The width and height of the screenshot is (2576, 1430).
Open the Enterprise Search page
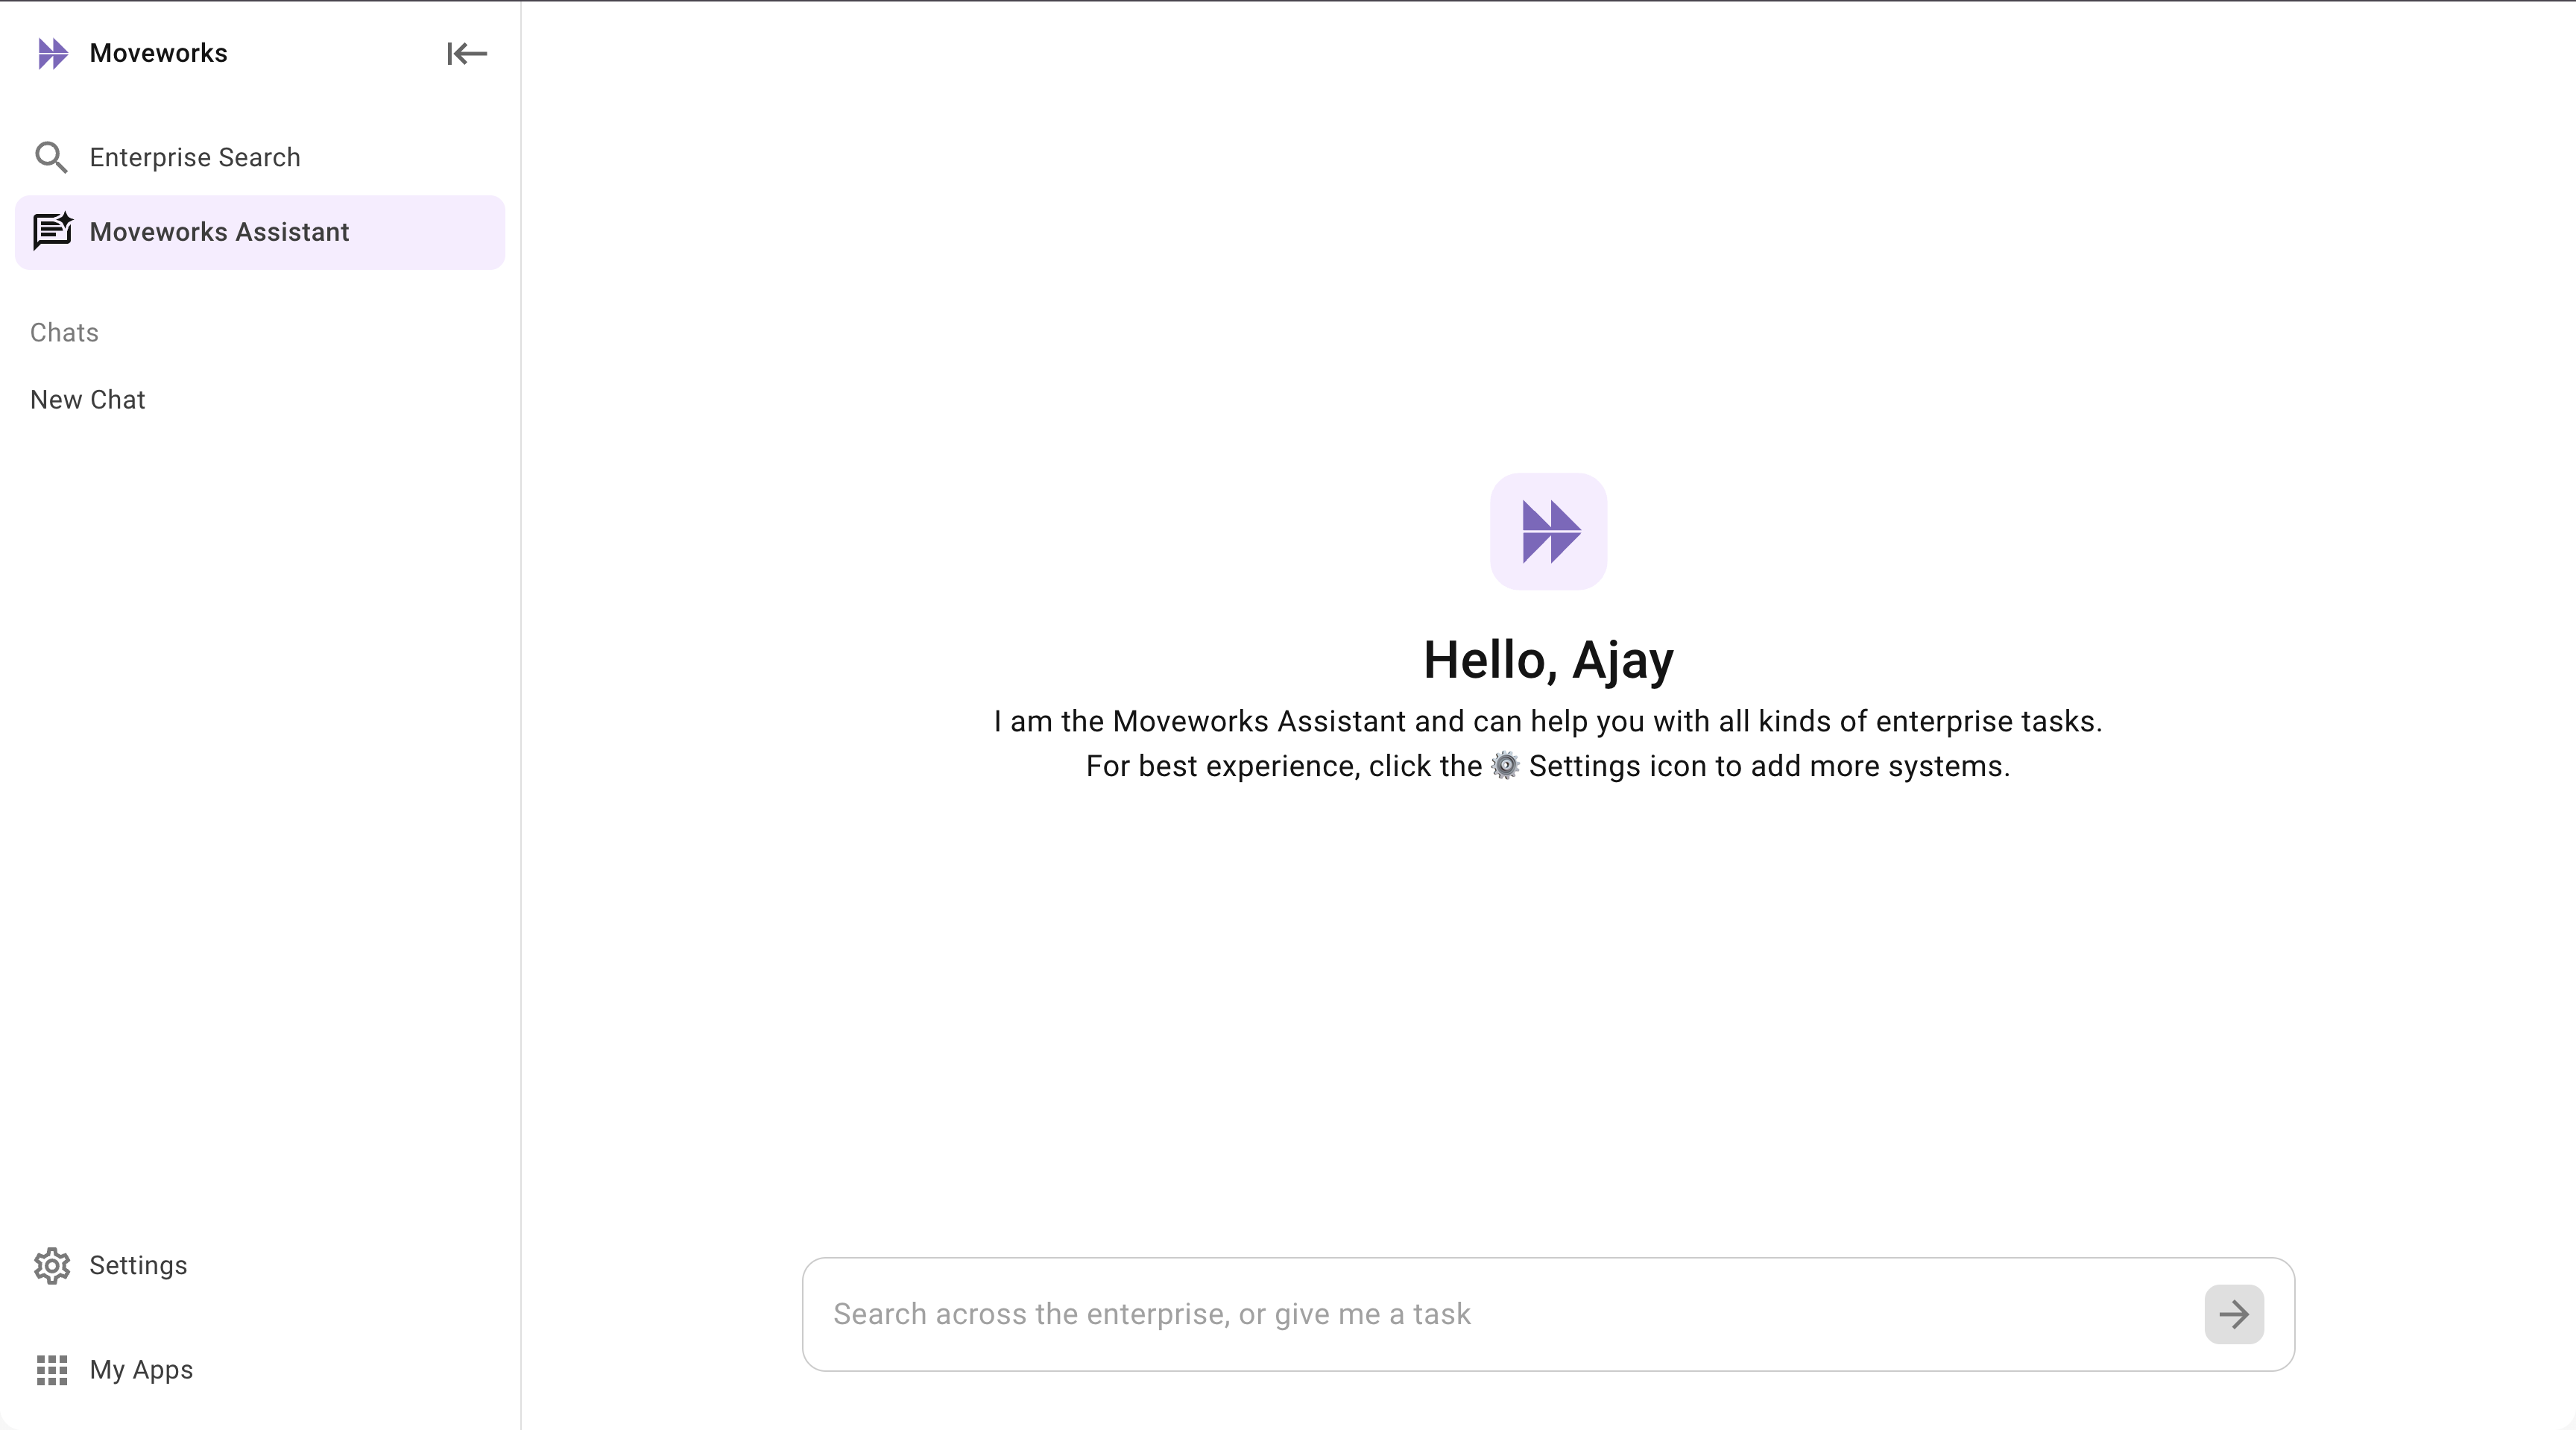coord(195,157)
